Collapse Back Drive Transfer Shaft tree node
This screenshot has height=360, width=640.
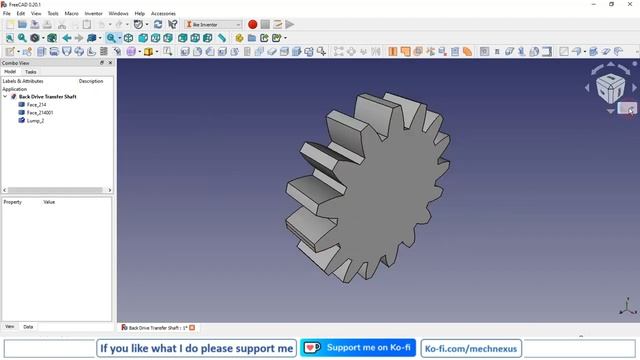[x=5, y=97]
